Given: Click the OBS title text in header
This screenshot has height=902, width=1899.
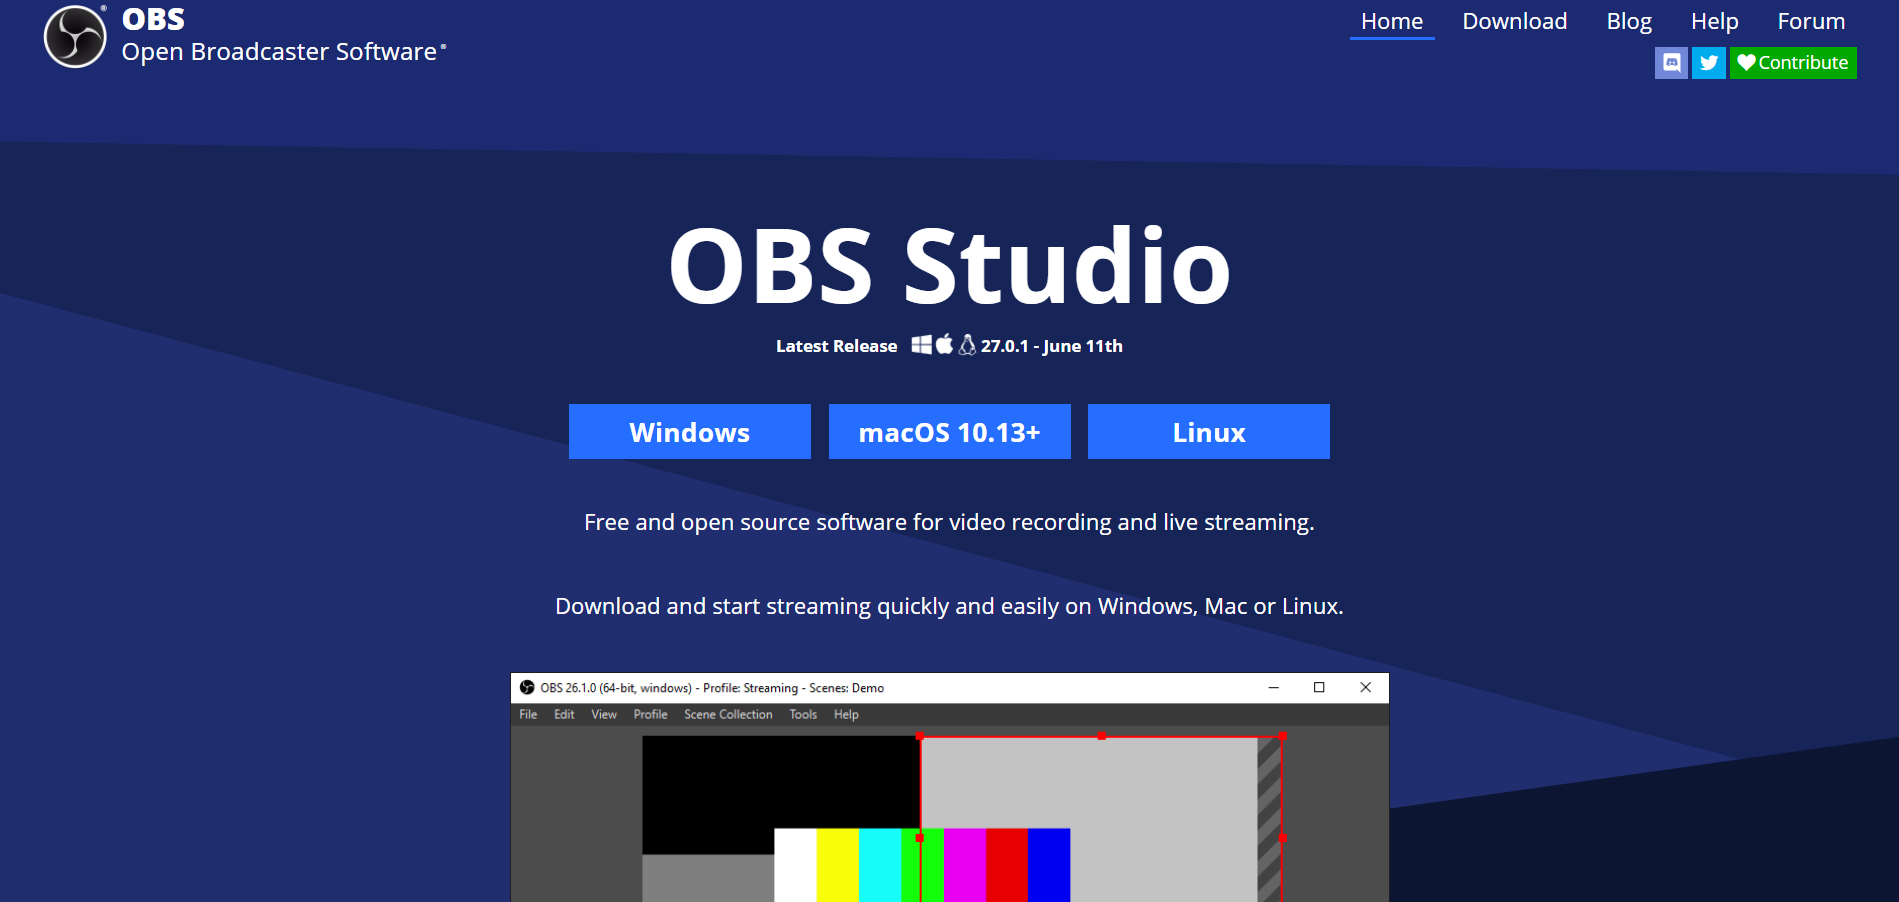Looking at the screenshot, I should [x=153, y=19].
